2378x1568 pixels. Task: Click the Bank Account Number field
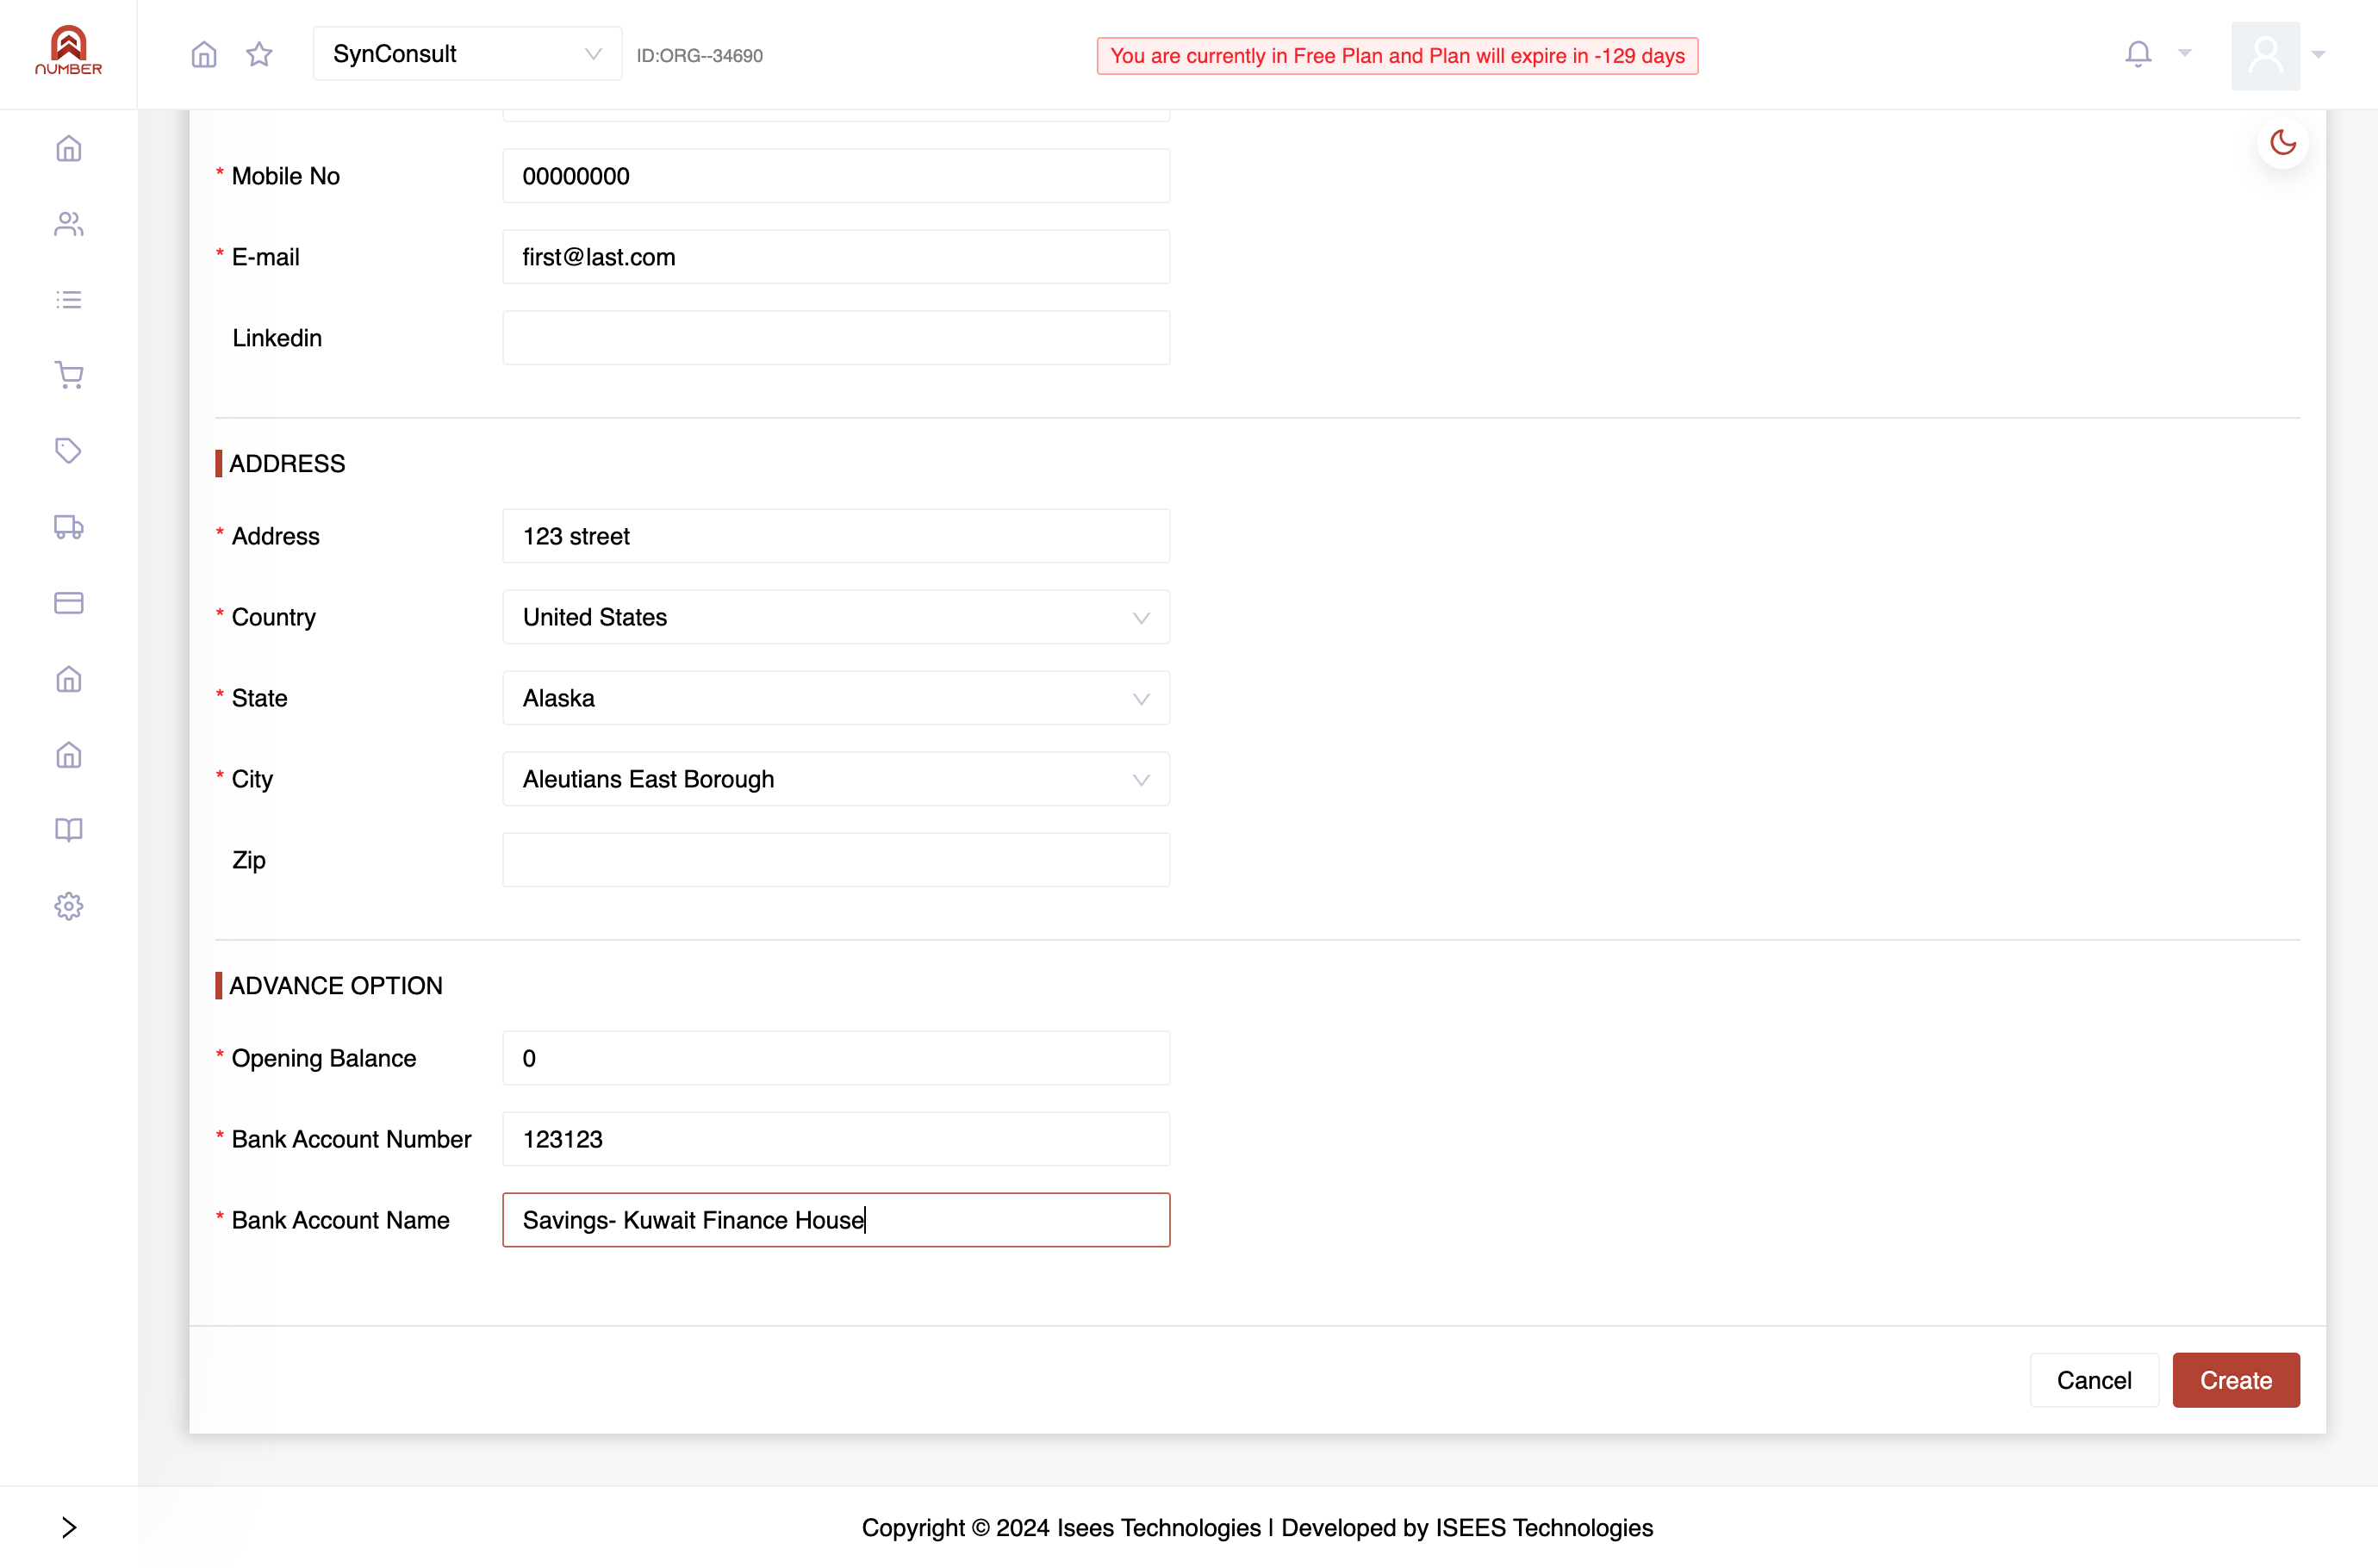(x=836, y=1139)
